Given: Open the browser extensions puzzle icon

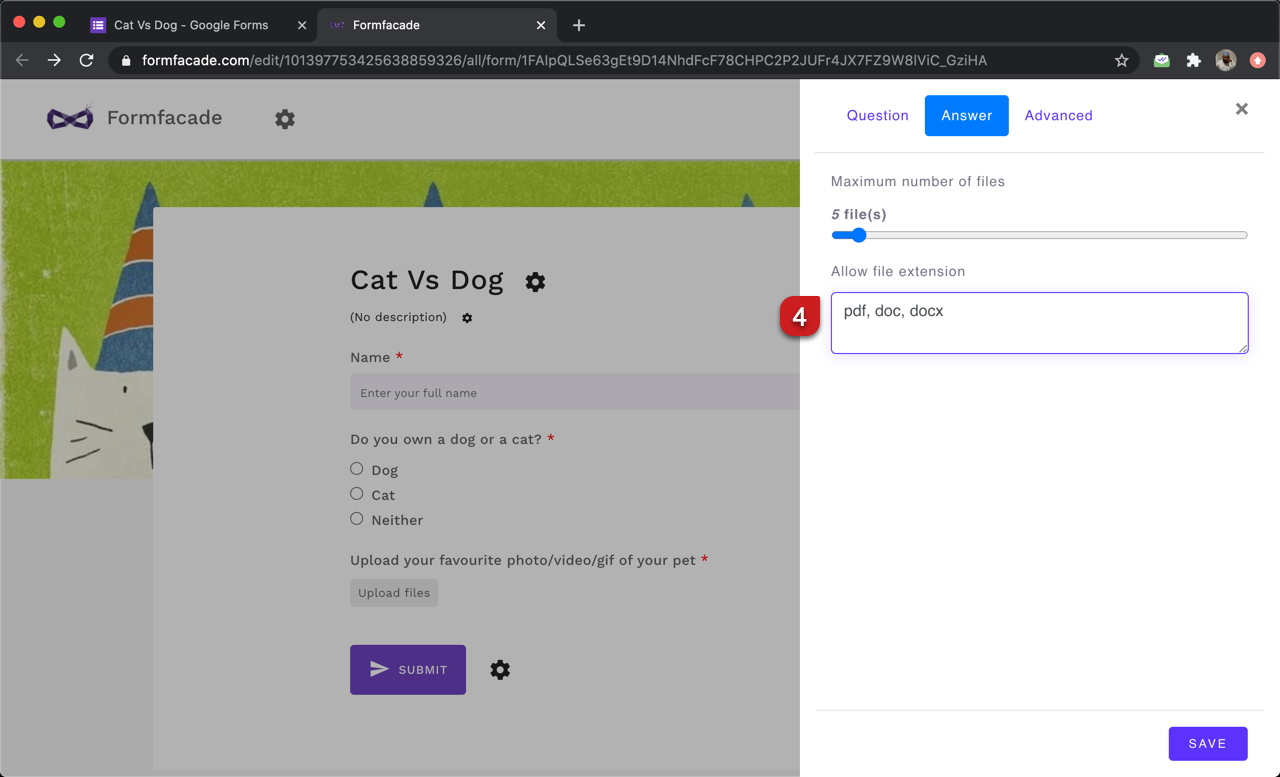Looking at the screenshot, I should click(x=1193, y=60).
